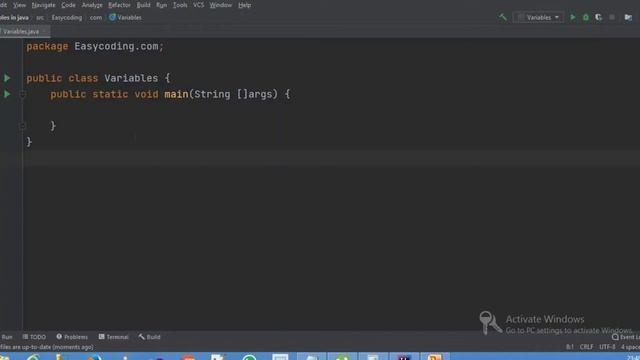
Task: Click the com breadcrumb
Action: point(96,18)
